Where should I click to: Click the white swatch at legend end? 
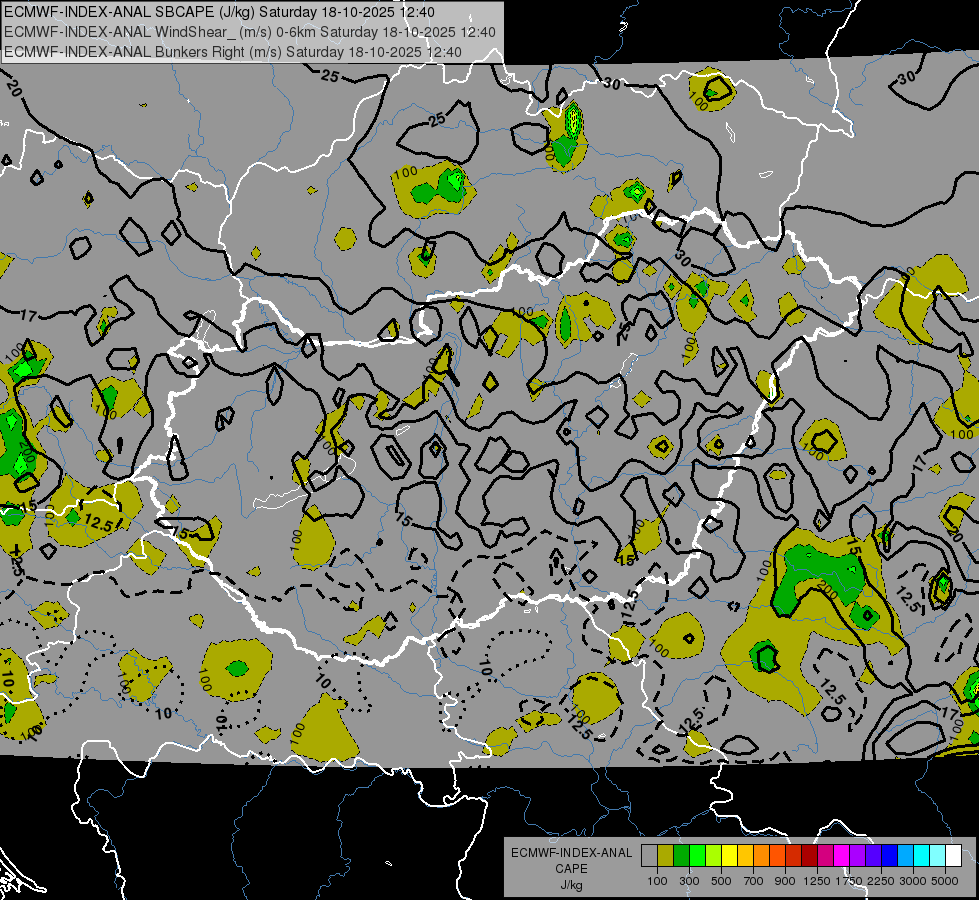[x=953, y=855]
